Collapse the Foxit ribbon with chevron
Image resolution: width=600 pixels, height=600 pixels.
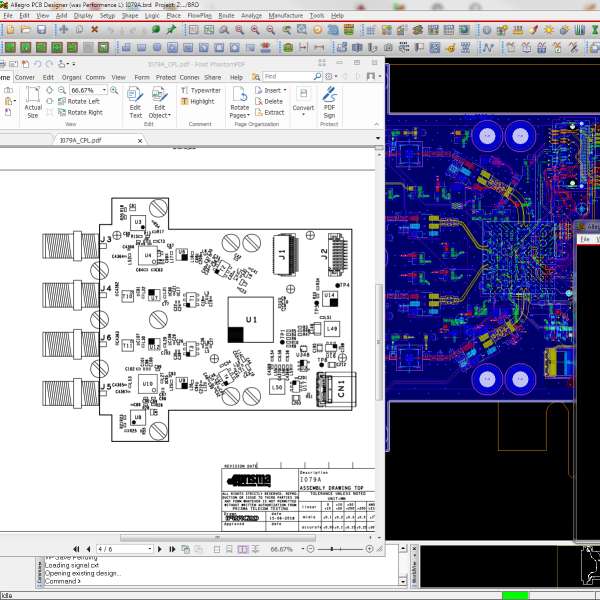(377, 124)
